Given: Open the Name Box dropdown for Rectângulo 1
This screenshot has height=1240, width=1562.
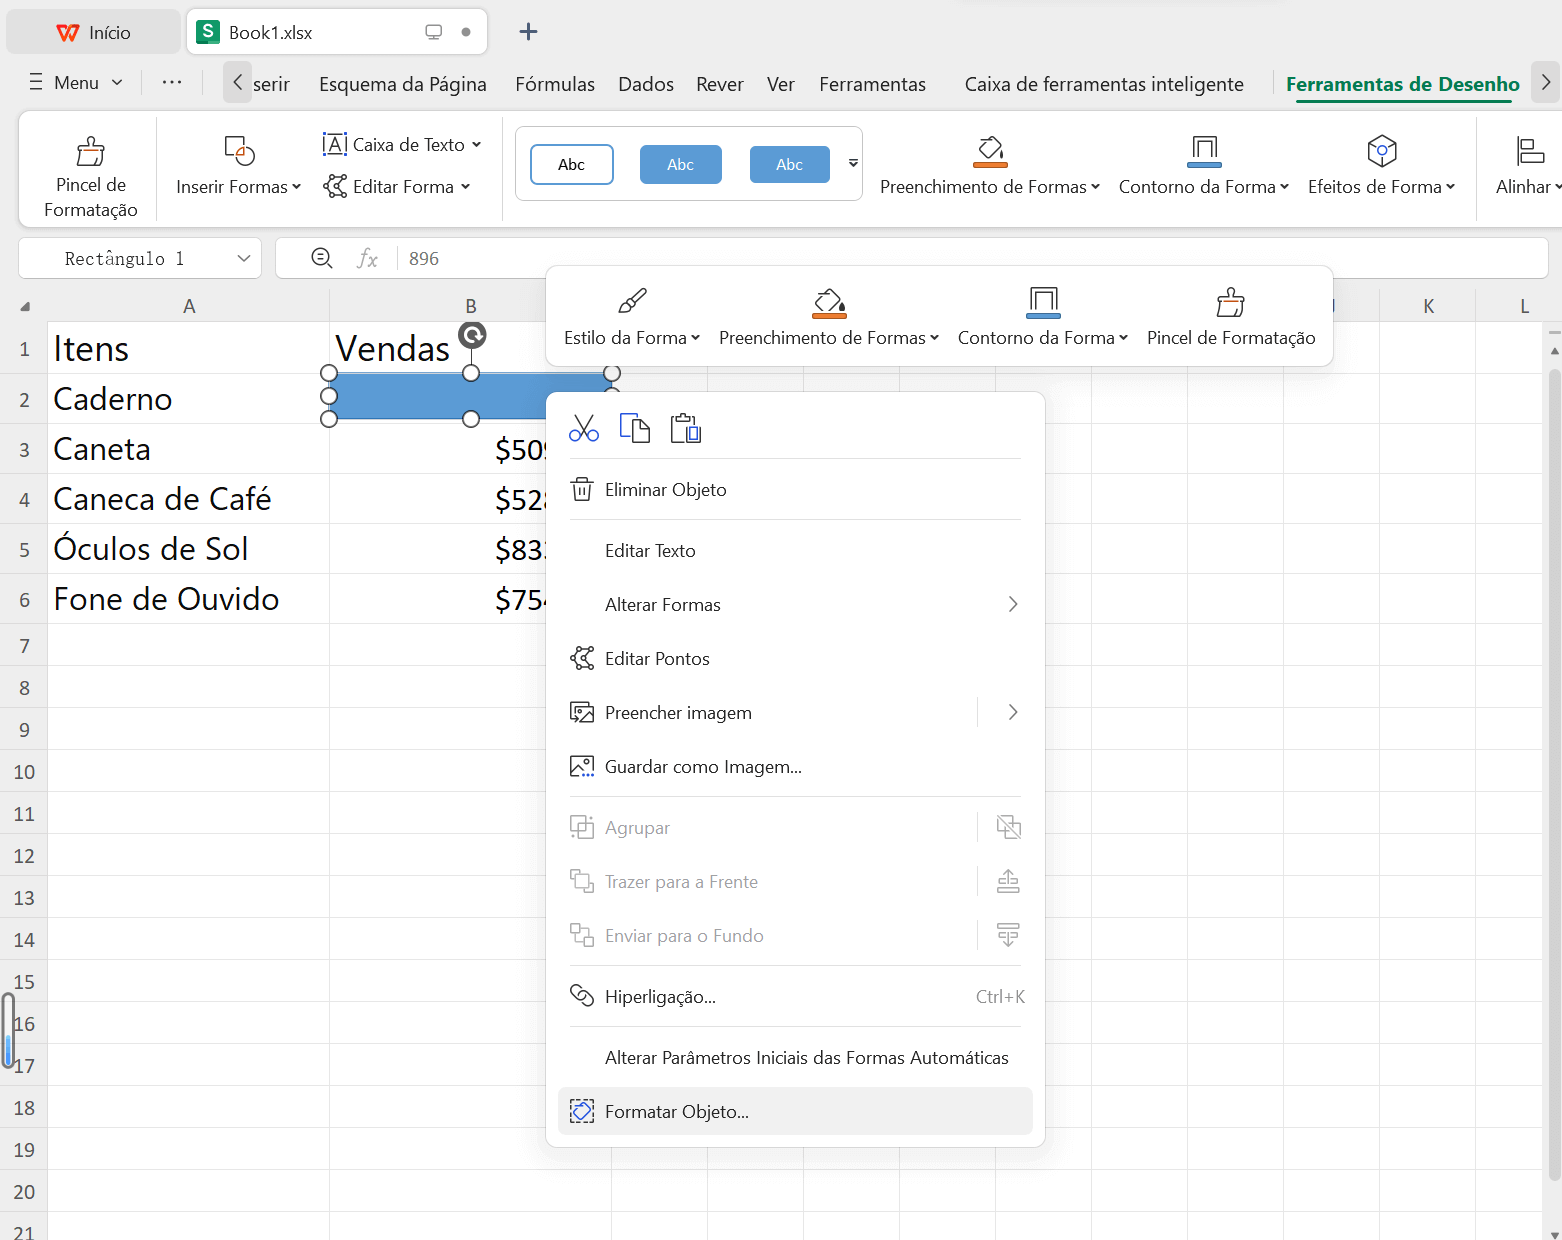Looking at the screenshot, I should 243,258.
